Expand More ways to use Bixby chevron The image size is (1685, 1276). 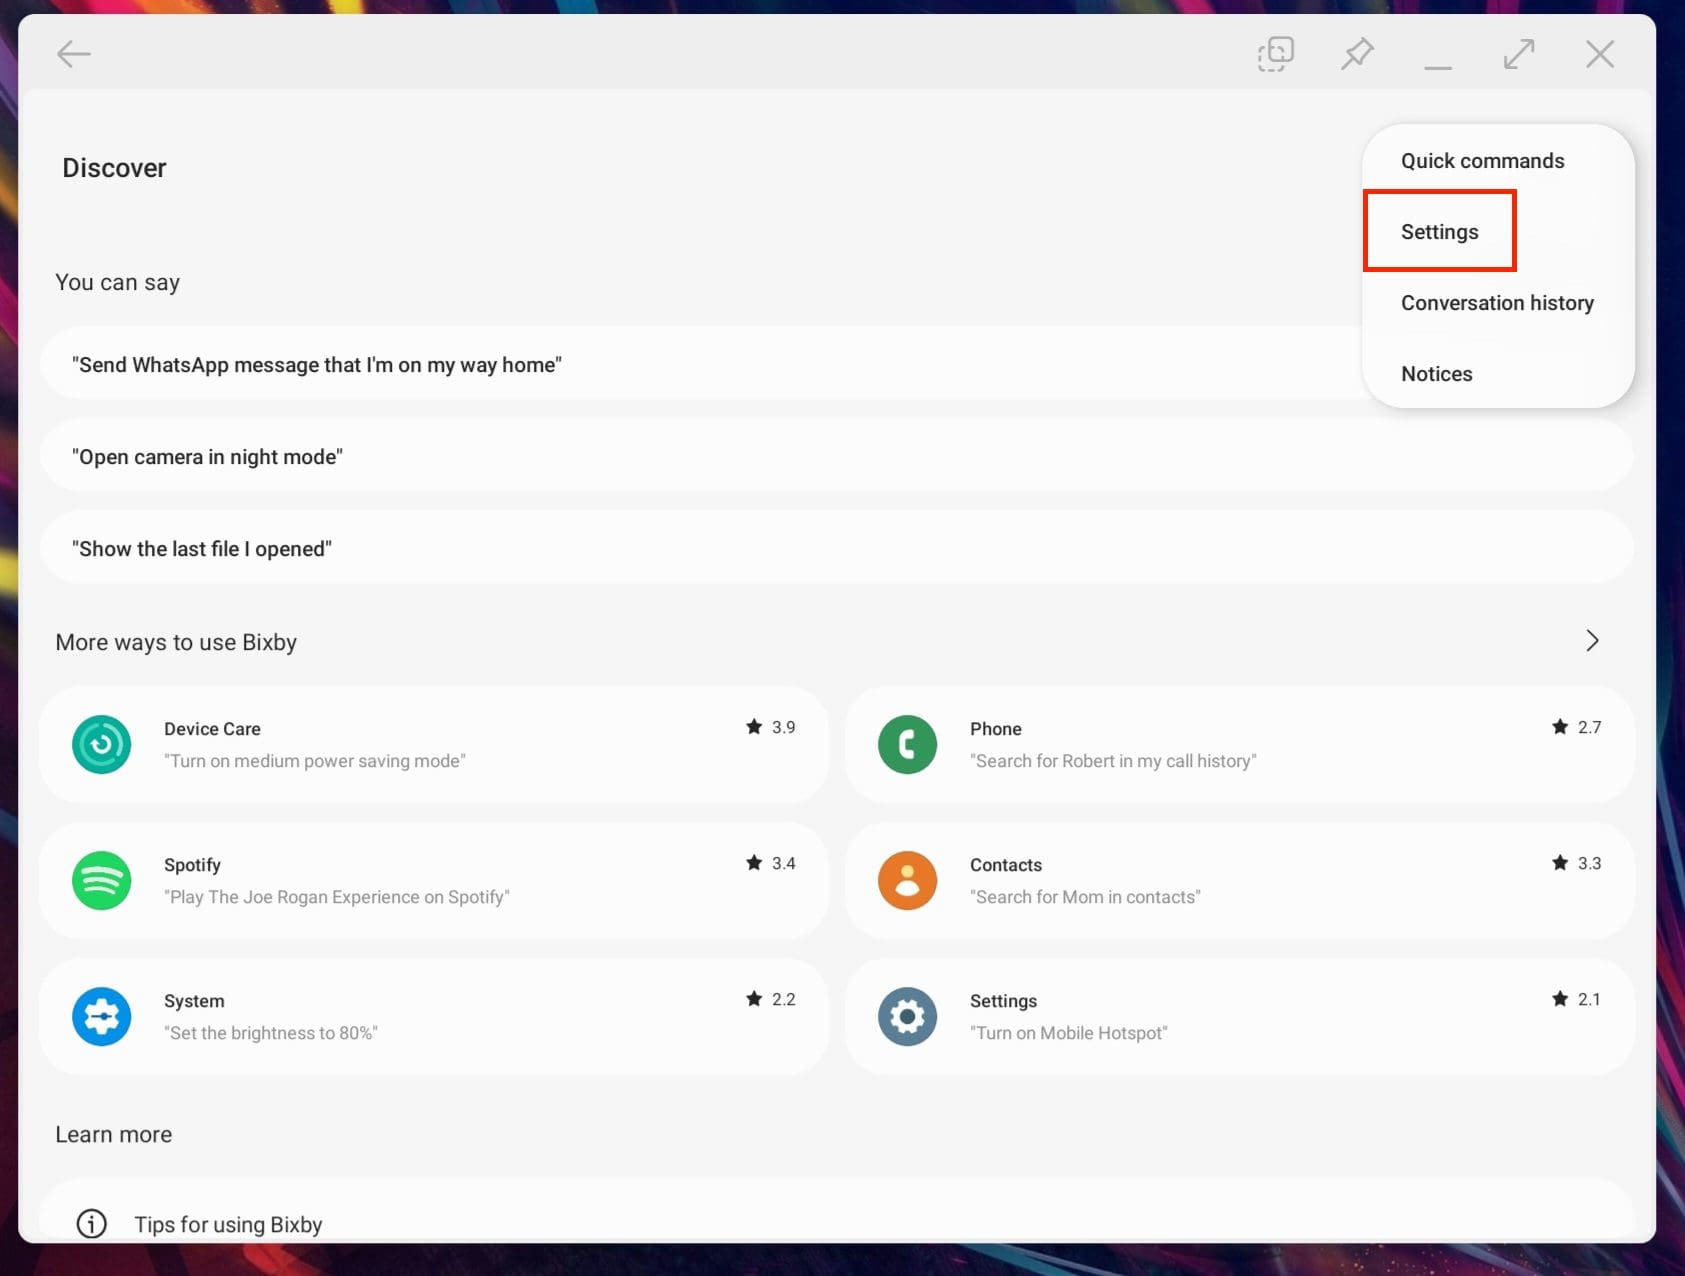pos(1592,641)
